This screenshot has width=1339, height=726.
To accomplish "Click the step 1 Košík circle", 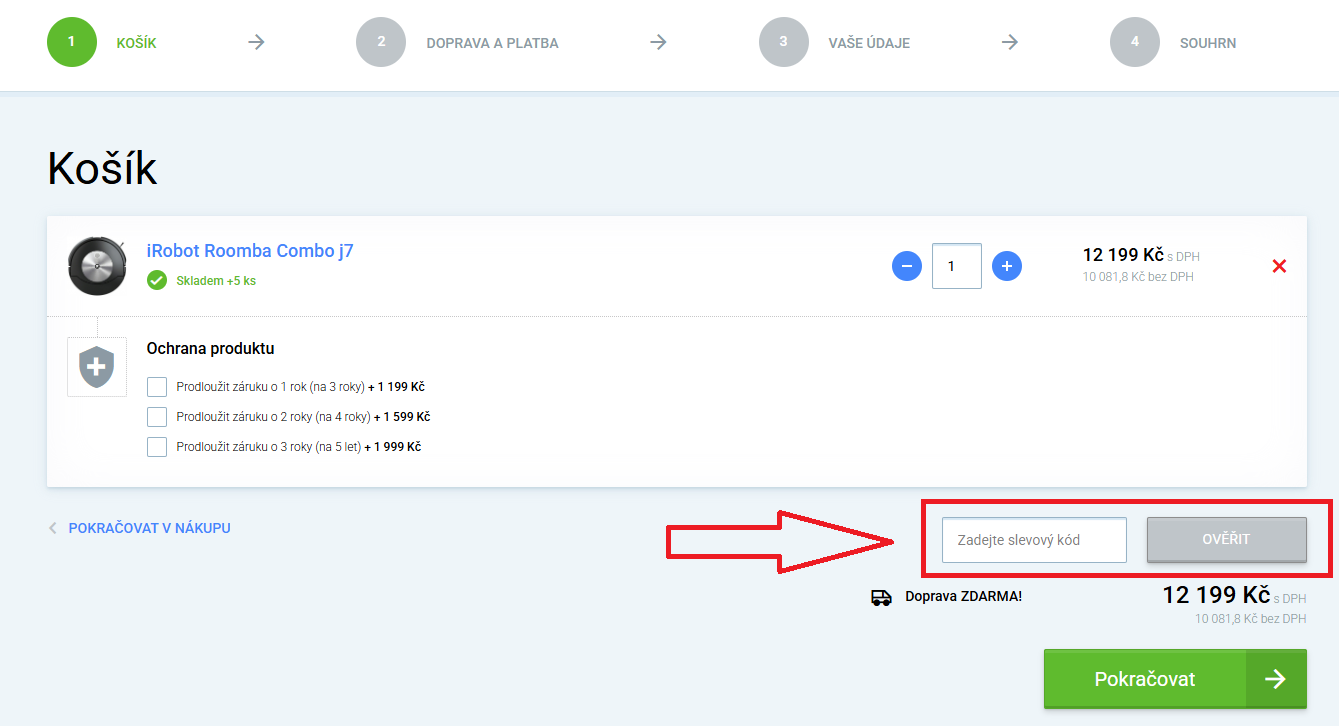I will (x=71, y=43).
